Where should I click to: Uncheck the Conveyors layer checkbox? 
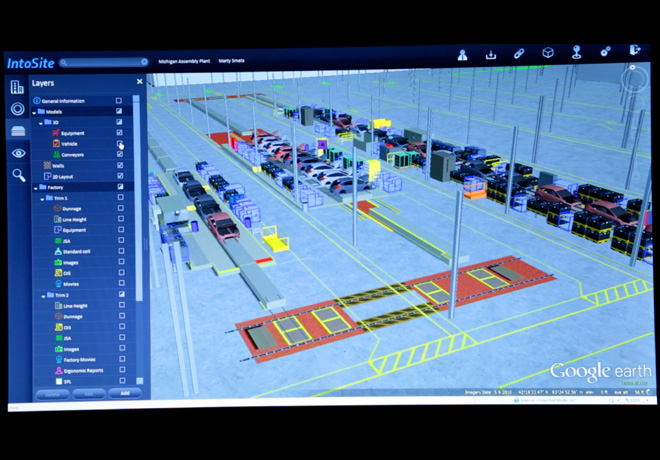tap(120, 154)
